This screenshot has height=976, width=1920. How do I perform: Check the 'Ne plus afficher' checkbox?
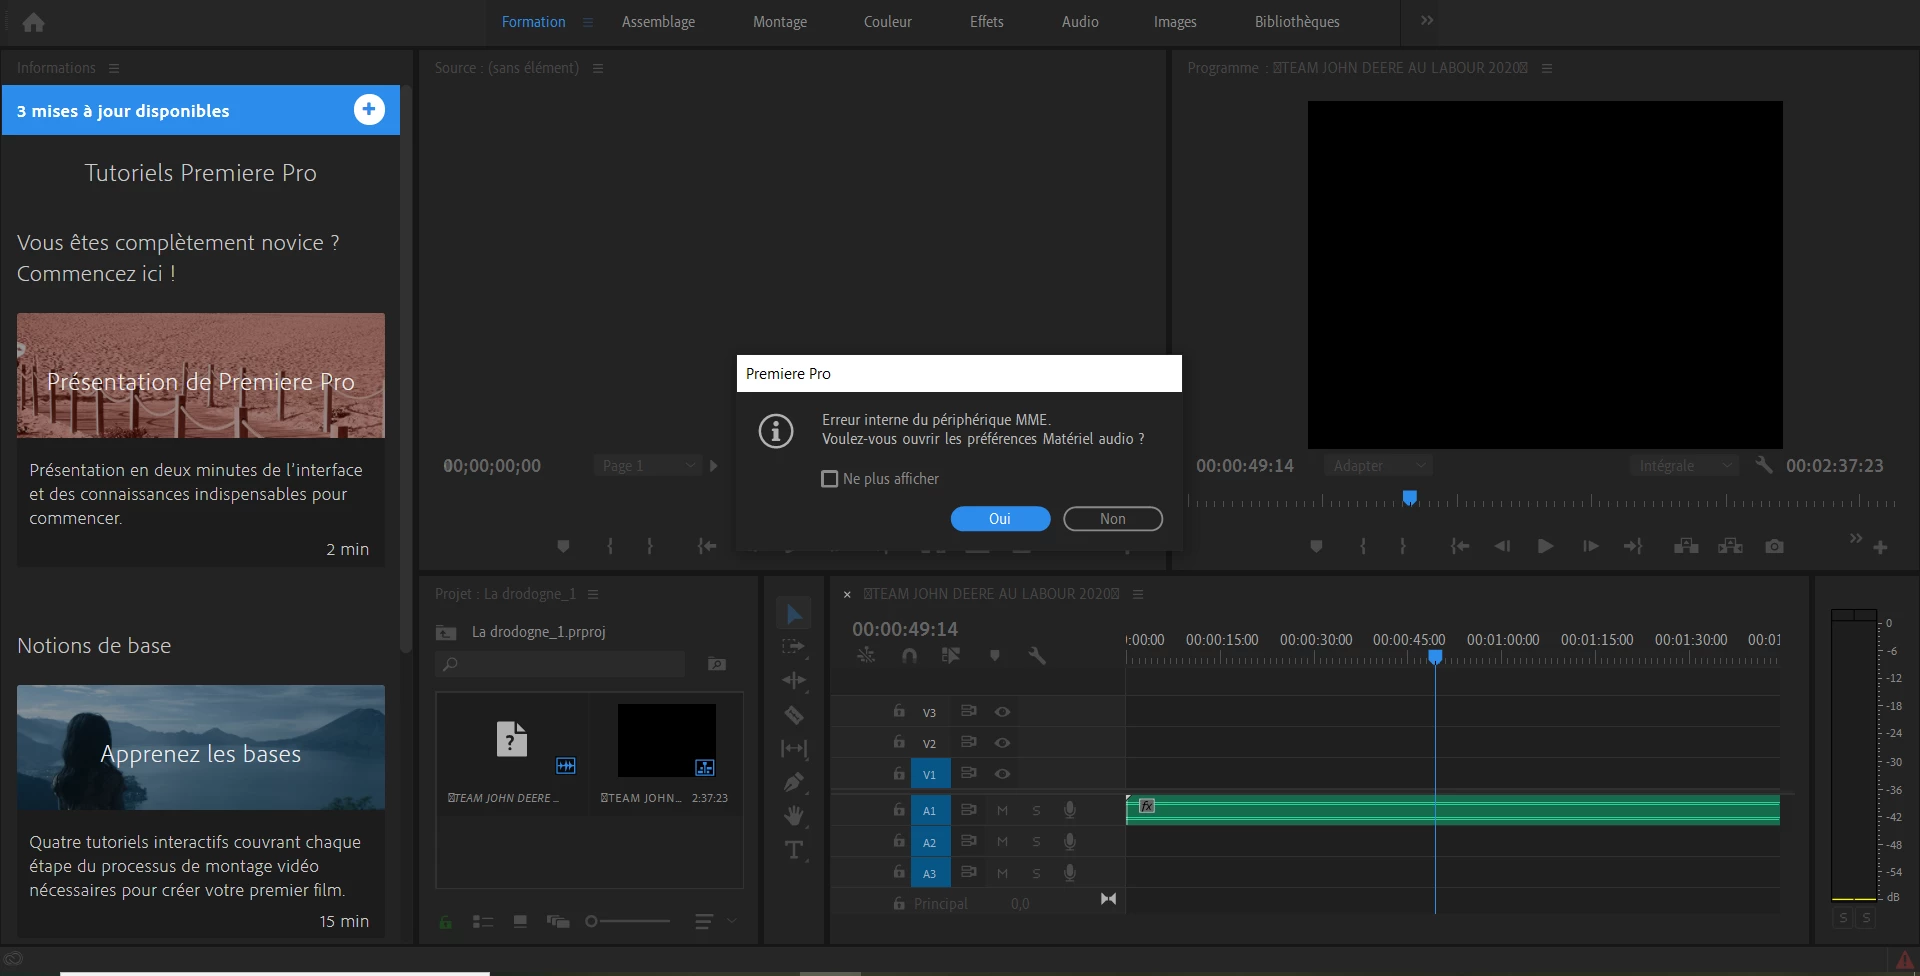pyautogui.click(x=829, y=479)
